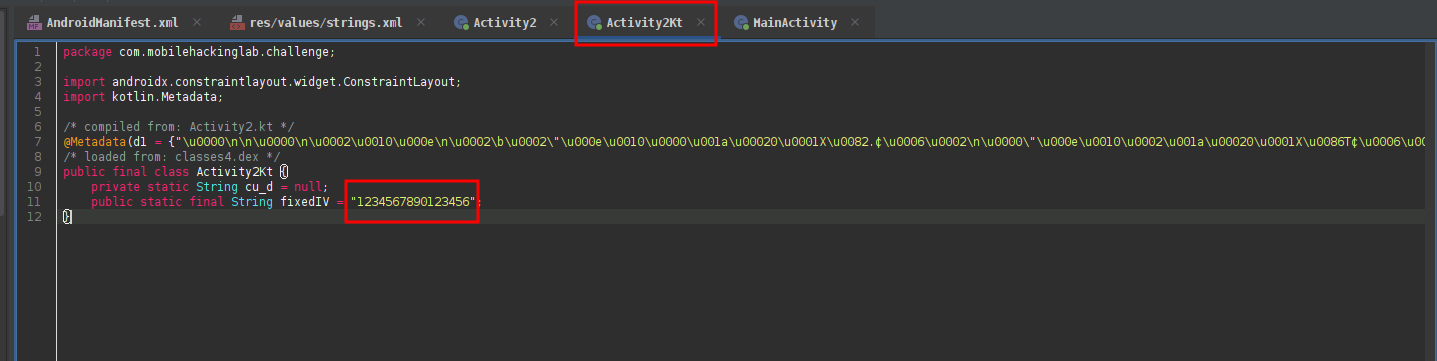1437x361 pixels.
Task: Switch to the Activity2 tab
Action: click(505, 22)
